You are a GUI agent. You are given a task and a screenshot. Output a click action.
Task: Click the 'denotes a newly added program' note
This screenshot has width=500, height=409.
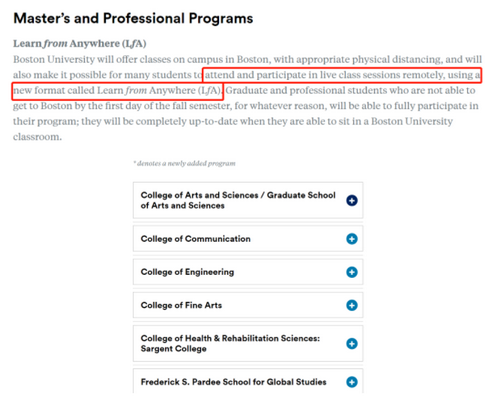(184, 163)
